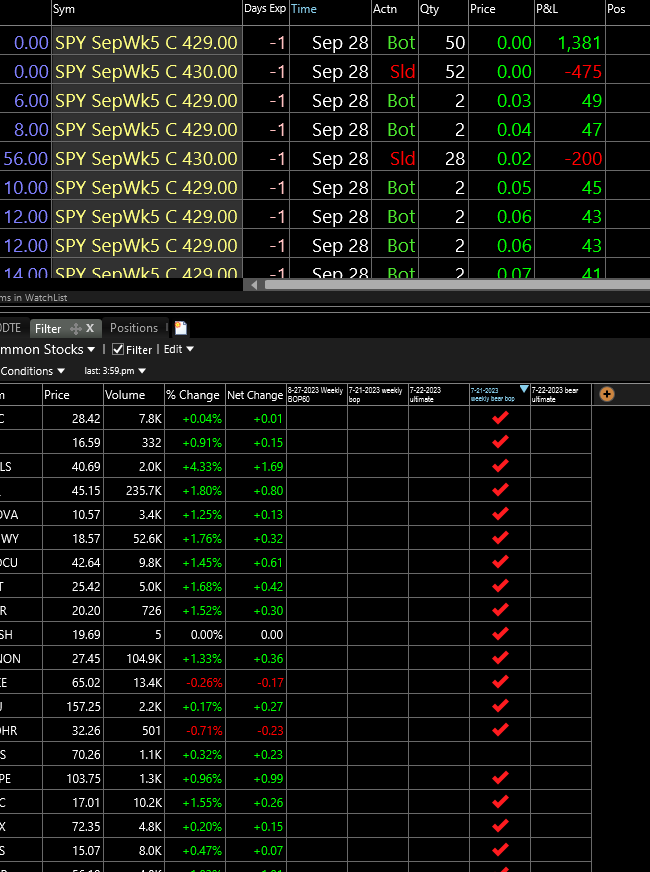
Task: Click the red checkmark in the 28.42 row
Action: (501, 418)
